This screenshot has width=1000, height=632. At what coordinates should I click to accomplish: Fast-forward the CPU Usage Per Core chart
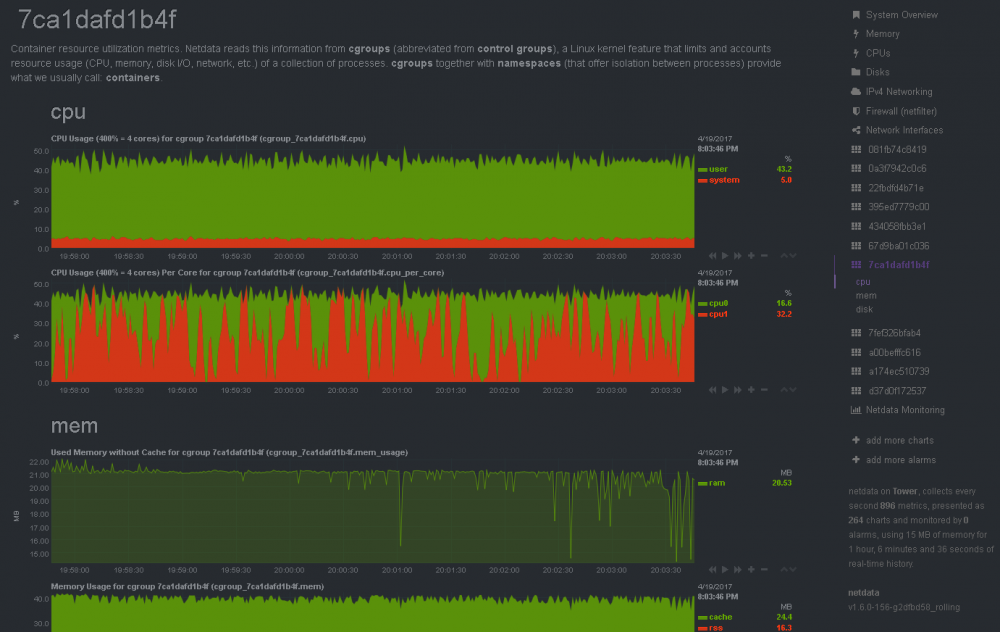pyautogui.click(x=738, y=390)
